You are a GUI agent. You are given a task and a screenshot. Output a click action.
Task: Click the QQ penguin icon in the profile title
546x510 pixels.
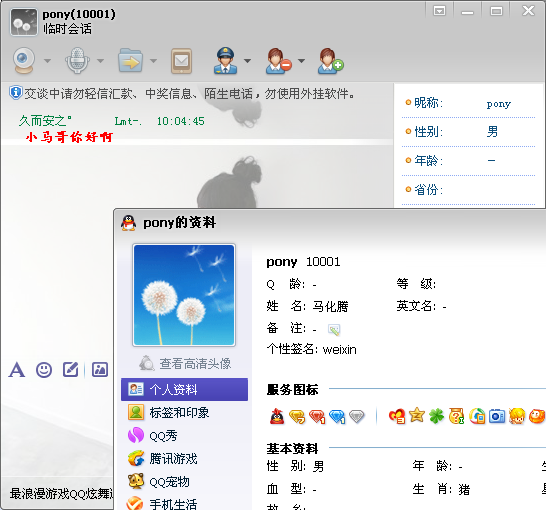click(x=128, y=223)
